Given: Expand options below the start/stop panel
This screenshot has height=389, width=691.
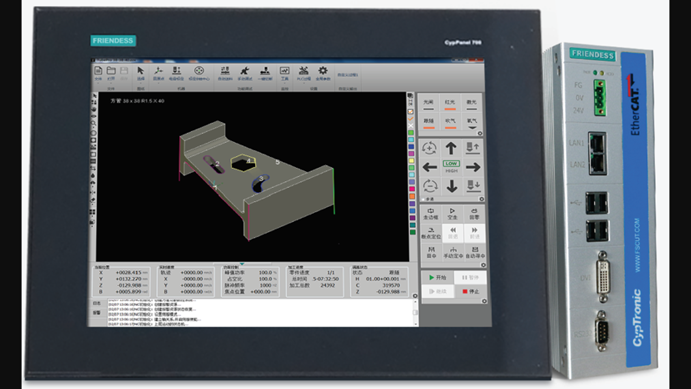Looking at the screenshot, I should 484,301.
